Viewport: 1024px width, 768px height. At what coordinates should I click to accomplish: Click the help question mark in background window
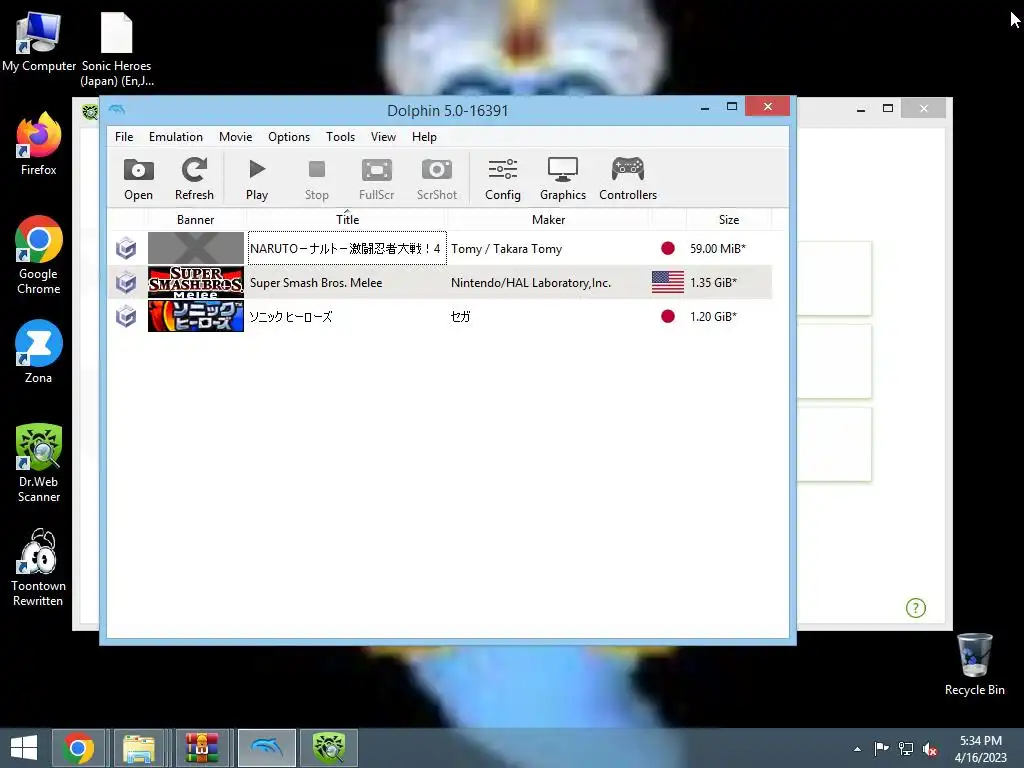(916, 608)
